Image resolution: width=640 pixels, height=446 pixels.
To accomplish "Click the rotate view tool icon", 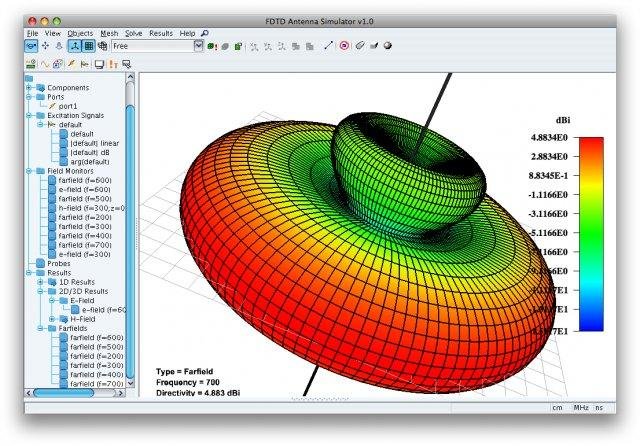I will (x=32, y=46).
